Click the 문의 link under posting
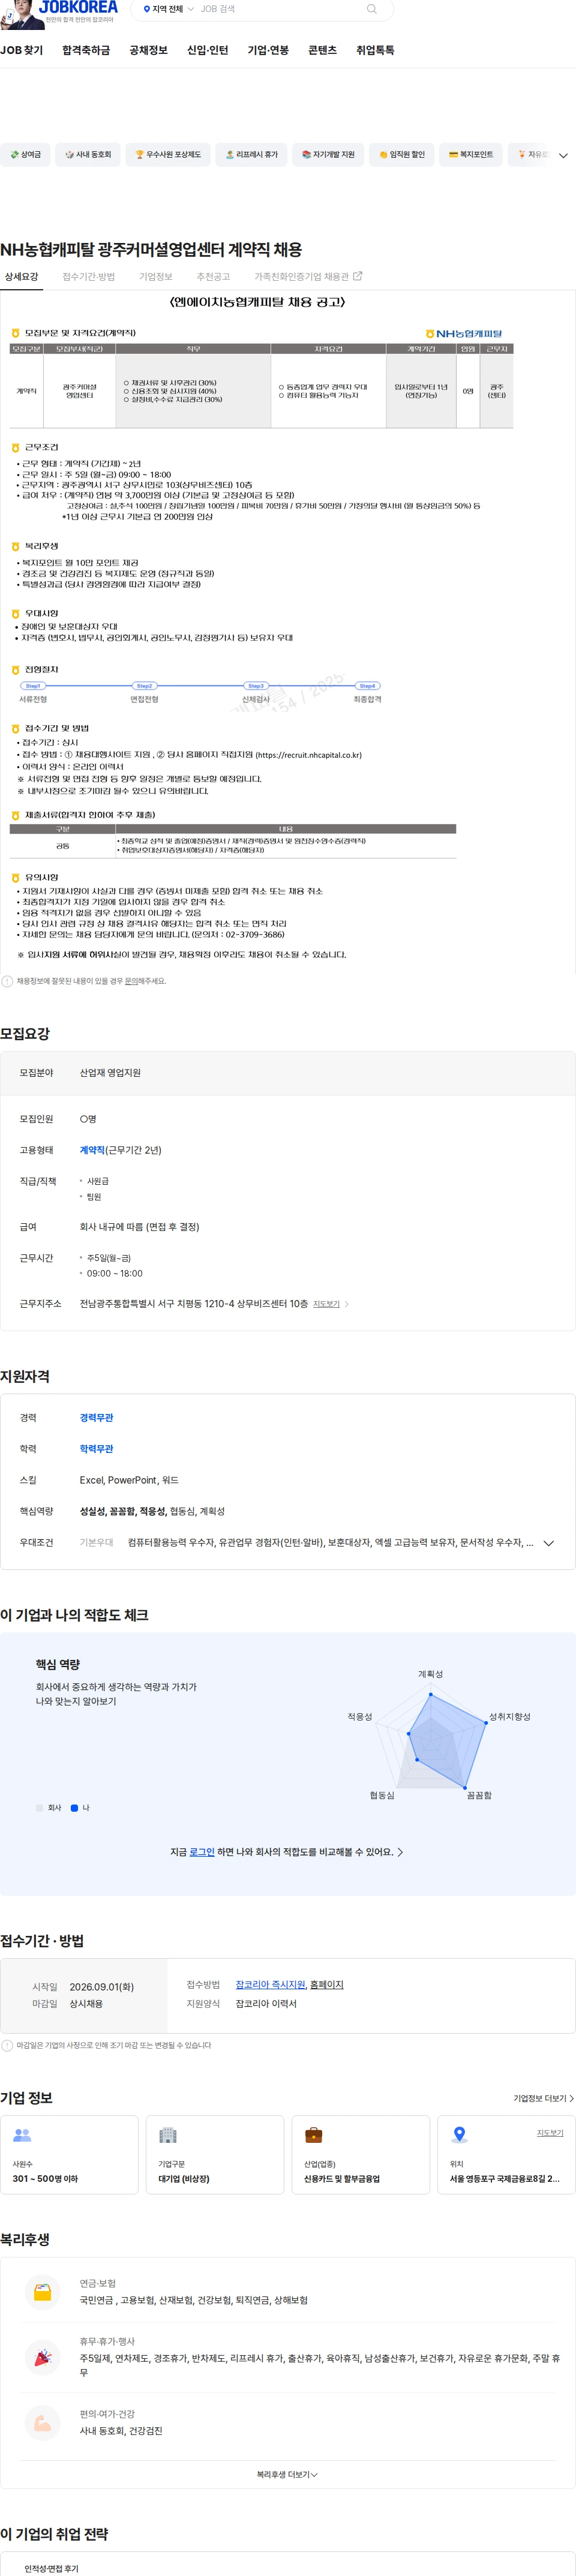 point(131,981)
